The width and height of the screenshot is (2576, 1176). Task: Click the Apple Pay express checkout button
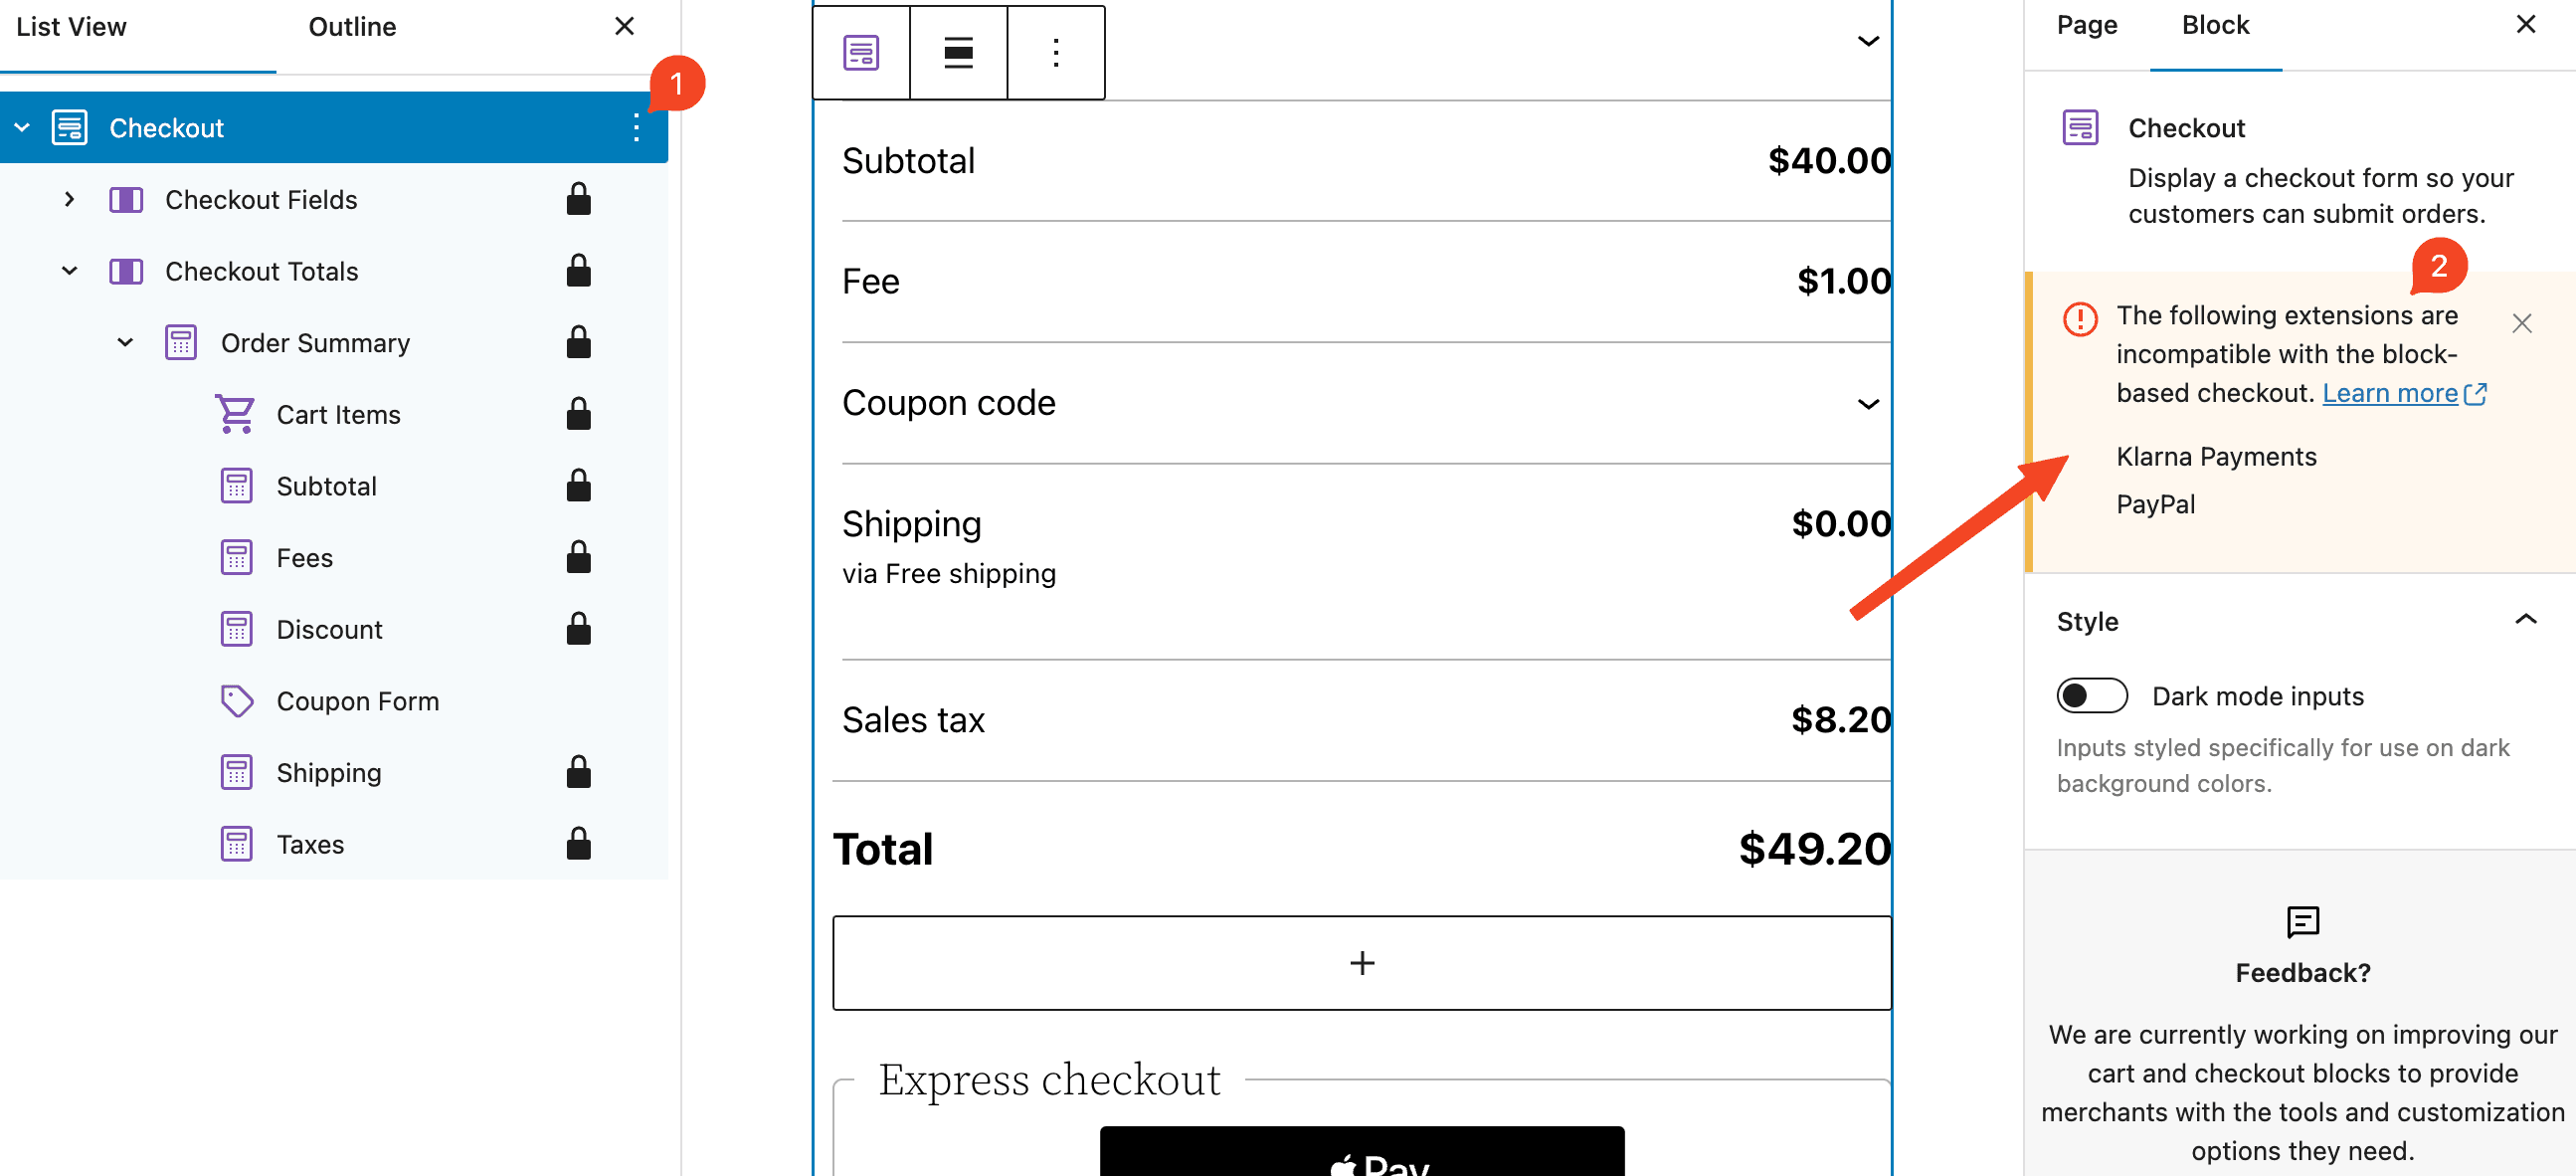[1362, 1158]
